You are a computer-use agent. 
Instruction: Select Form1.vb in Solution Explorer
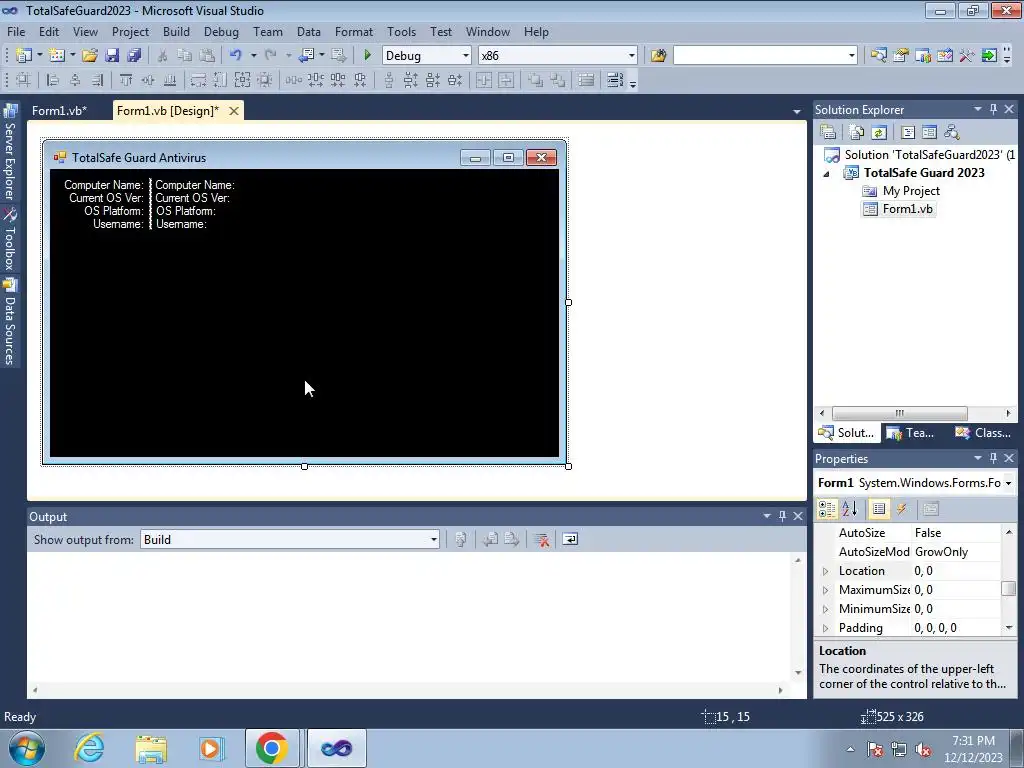coord(907,209)
